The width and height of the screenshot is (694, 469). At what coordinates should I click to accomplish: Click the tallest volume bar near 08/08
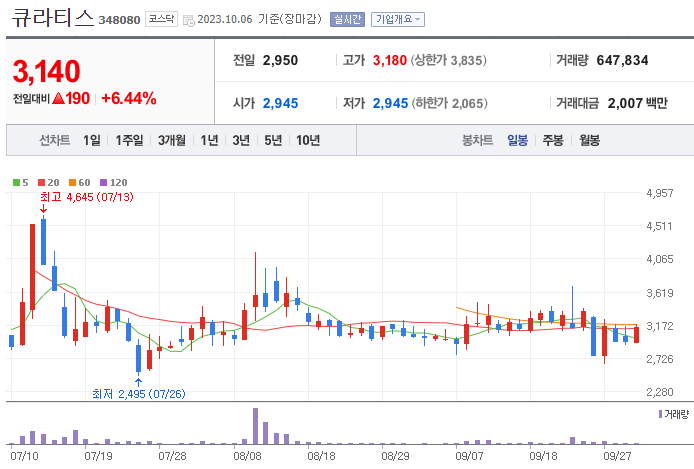[x=255, y=426]
